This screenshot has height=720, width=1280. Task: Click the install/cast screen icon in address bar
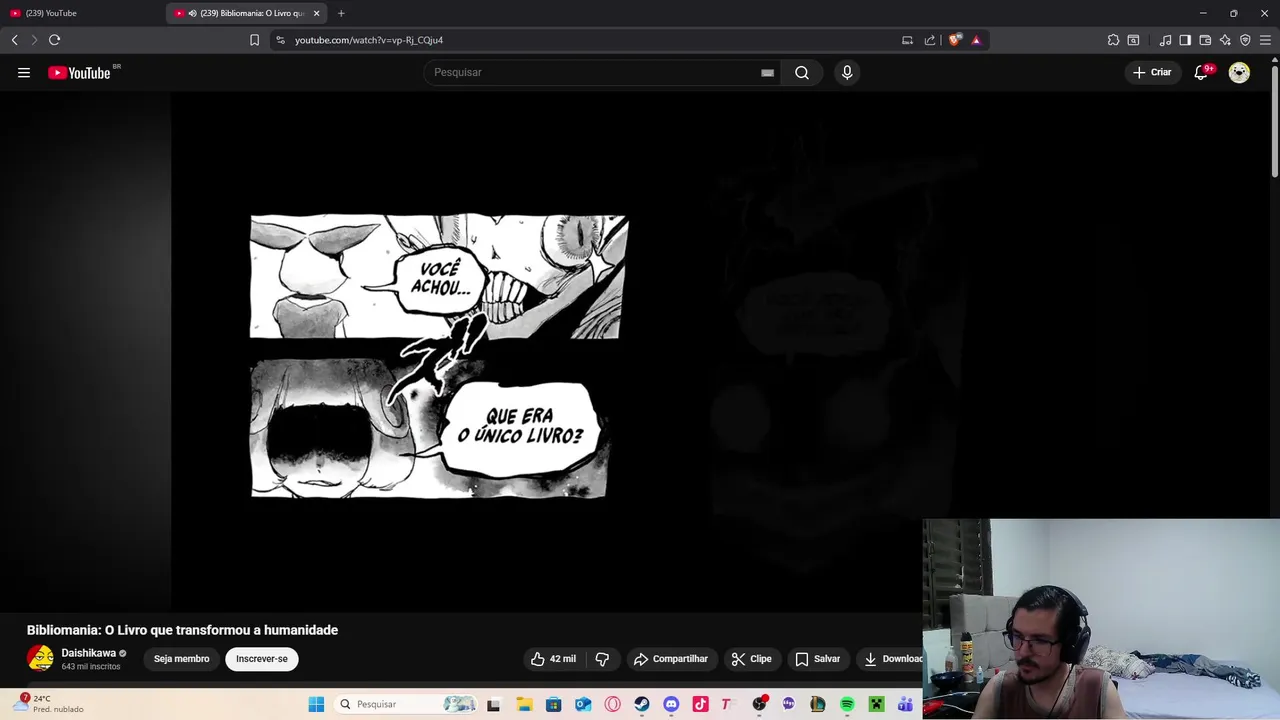click(907, 40)
